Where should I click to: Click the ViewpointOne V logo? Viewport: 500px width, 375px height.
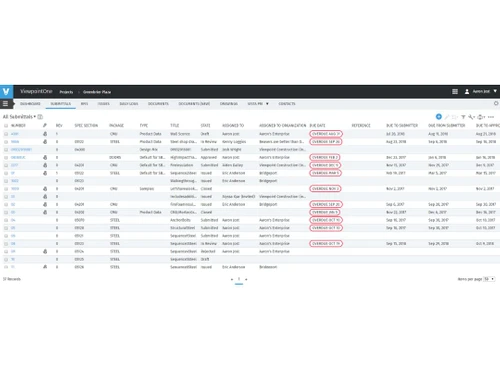[x=6, y=91]
